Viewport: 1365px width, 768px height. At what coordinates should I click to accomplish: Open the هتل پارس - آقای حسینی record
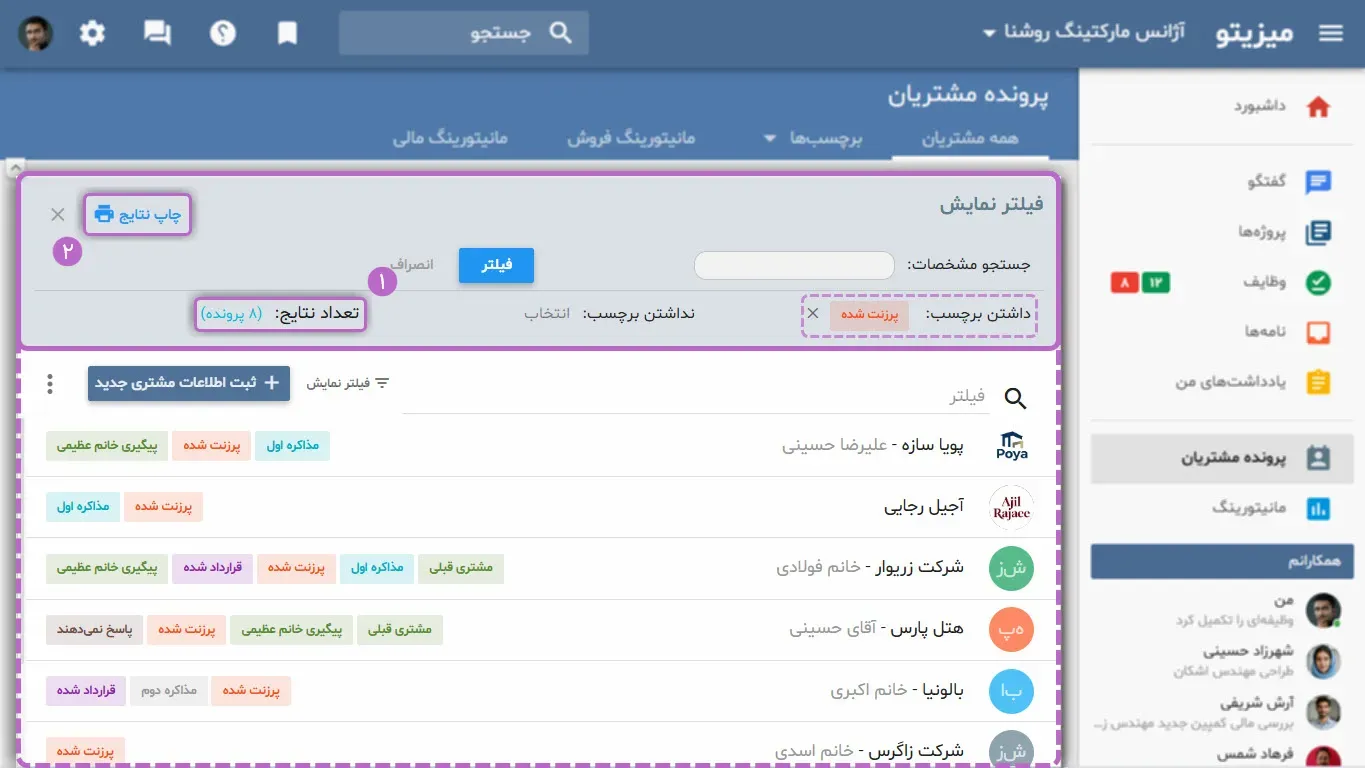click(877, 629)
